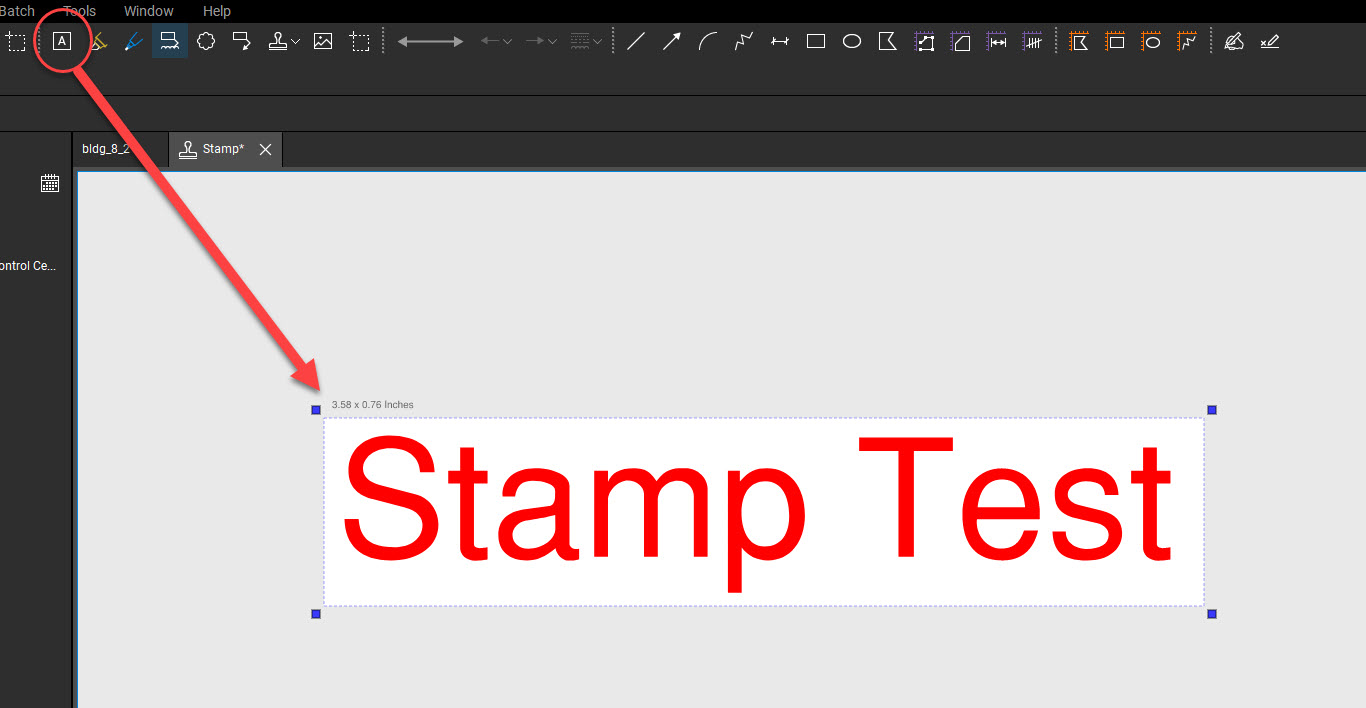Screen dimensions: 1366x708
Task: Open the Tools menu
Action: pos(80,11)
